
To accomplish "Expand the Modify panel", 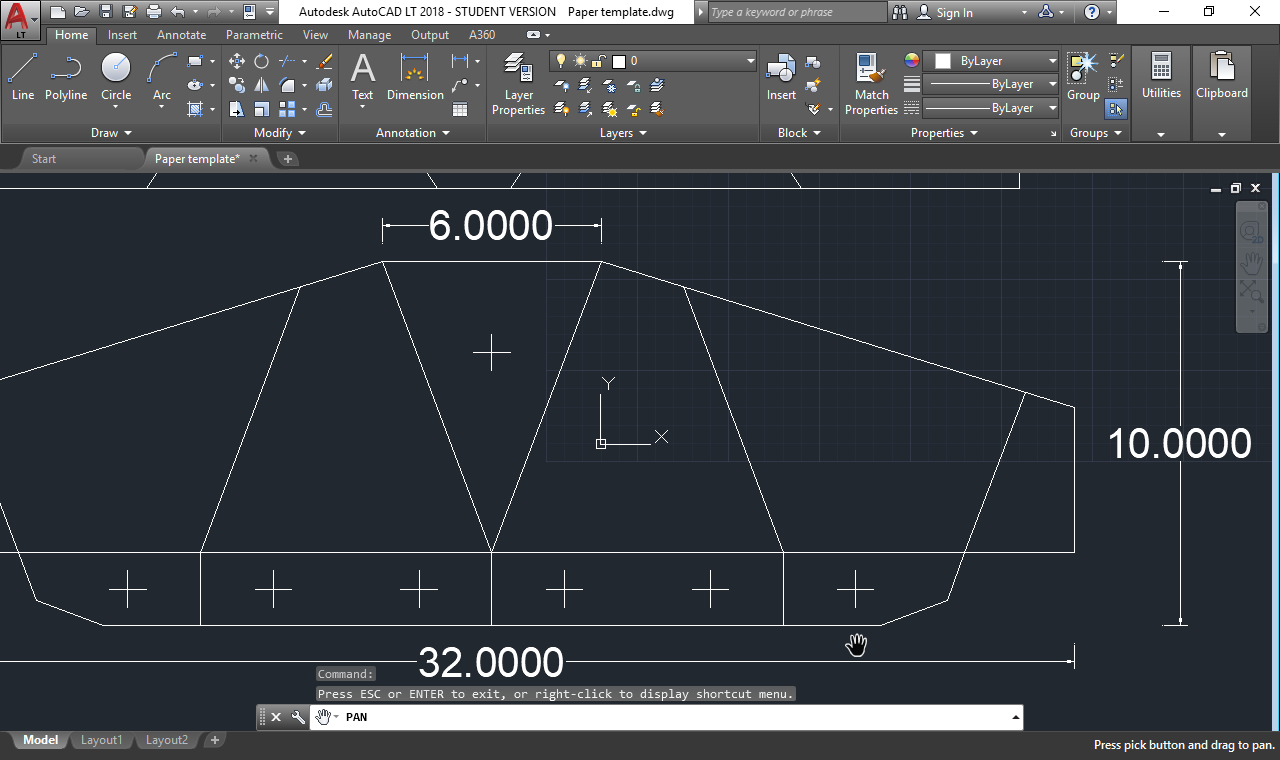I will (280, 133).
